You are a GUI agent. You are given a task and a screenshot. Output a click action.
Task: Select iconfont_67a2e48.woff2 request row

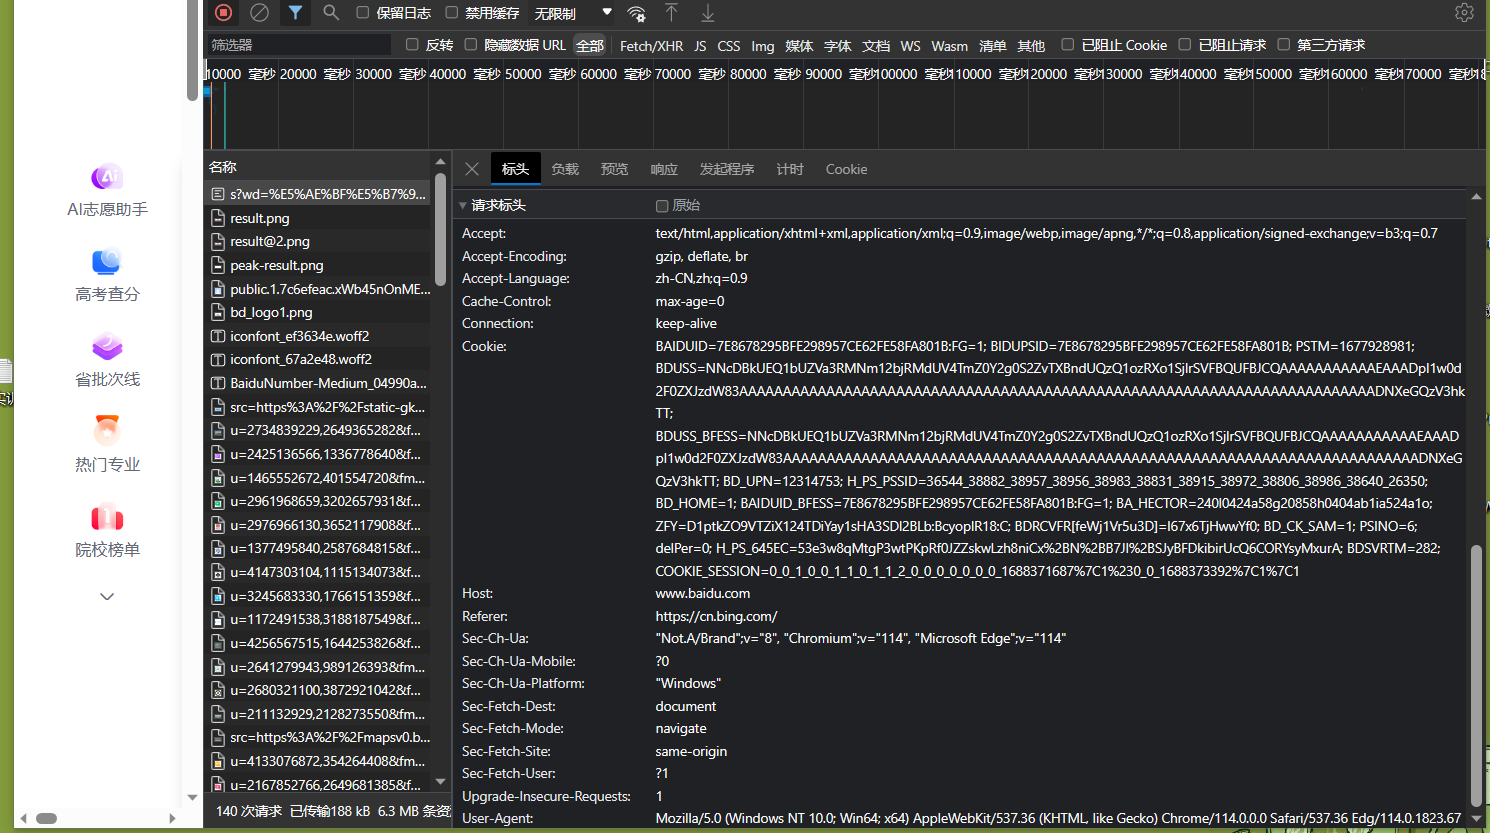coord(319,359)
